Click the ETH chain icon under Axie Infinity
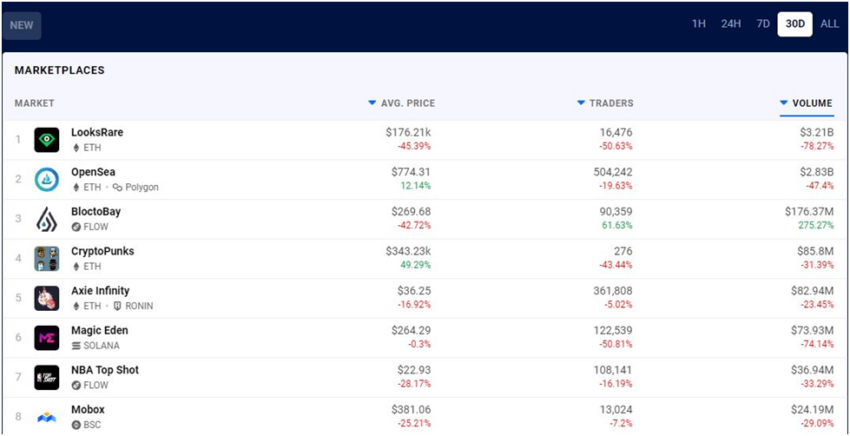 (x=76, y=306)
